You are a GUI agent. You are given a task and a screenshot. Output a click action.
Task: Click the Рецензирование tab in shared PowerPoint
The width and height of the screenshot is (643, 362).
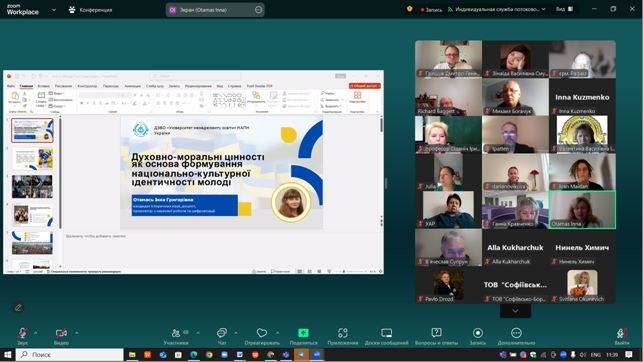(x=198, y=86)
